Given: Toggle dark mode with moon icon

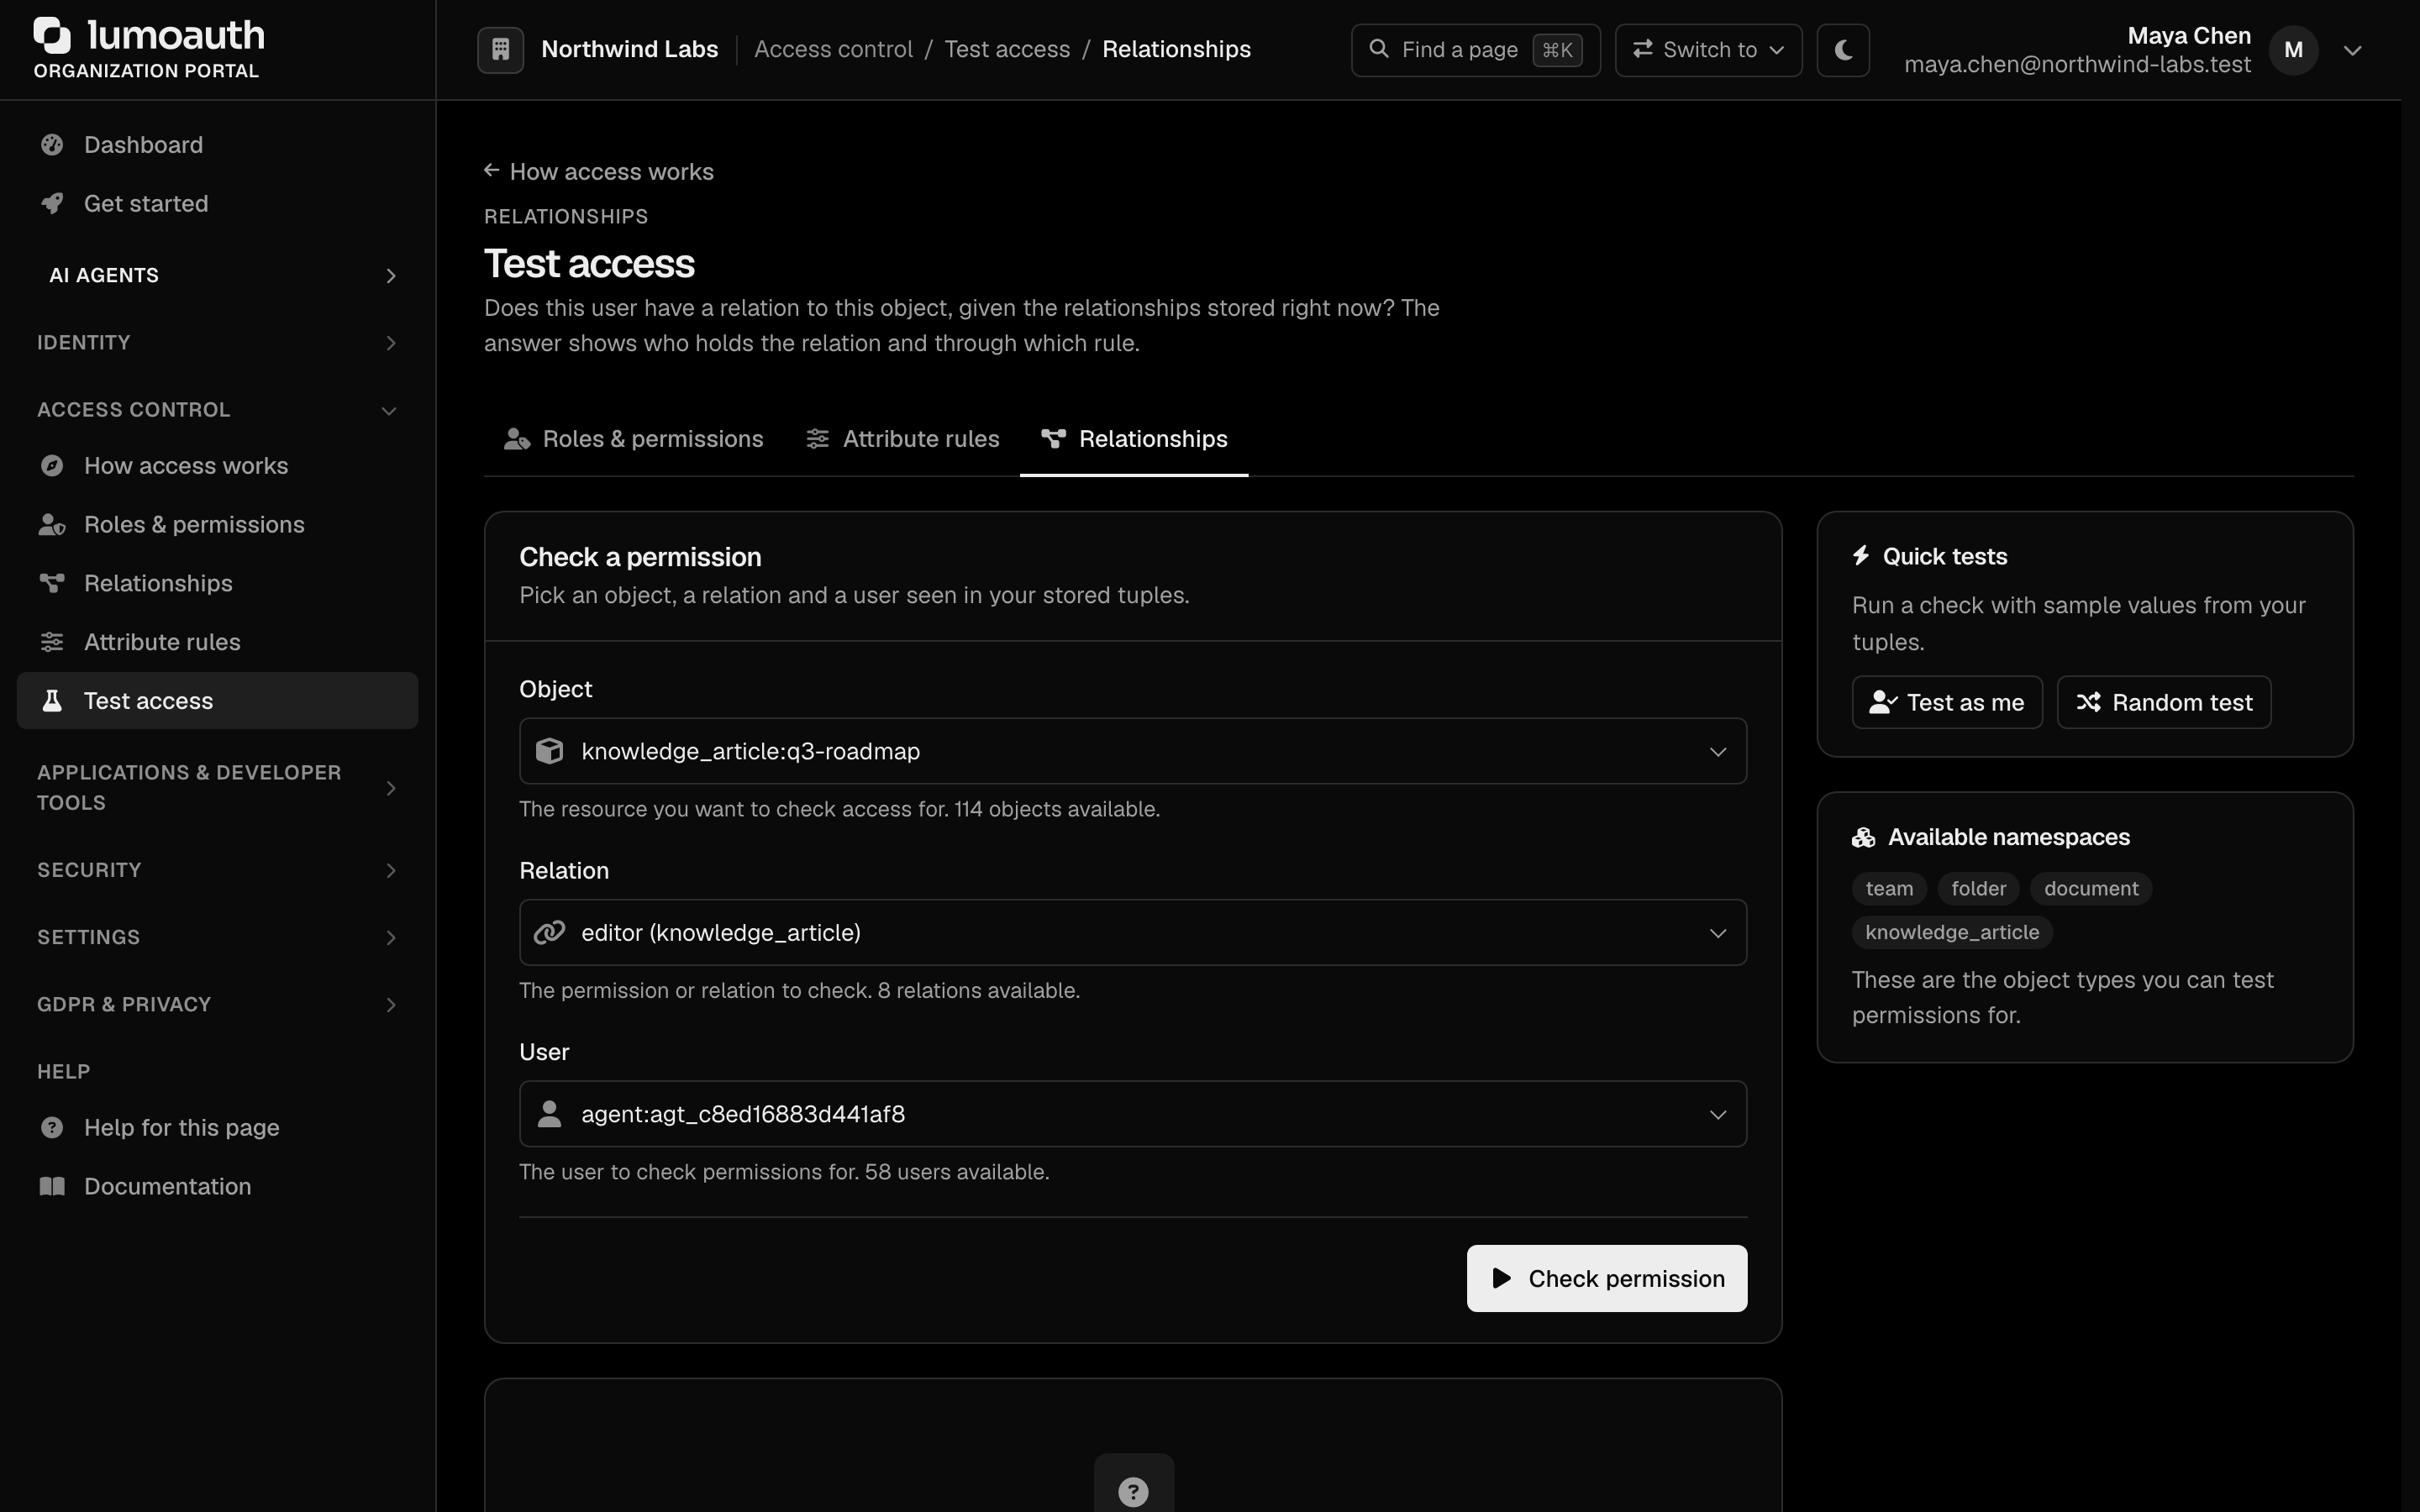Looking at the screenshot, I should point(1843,49).
